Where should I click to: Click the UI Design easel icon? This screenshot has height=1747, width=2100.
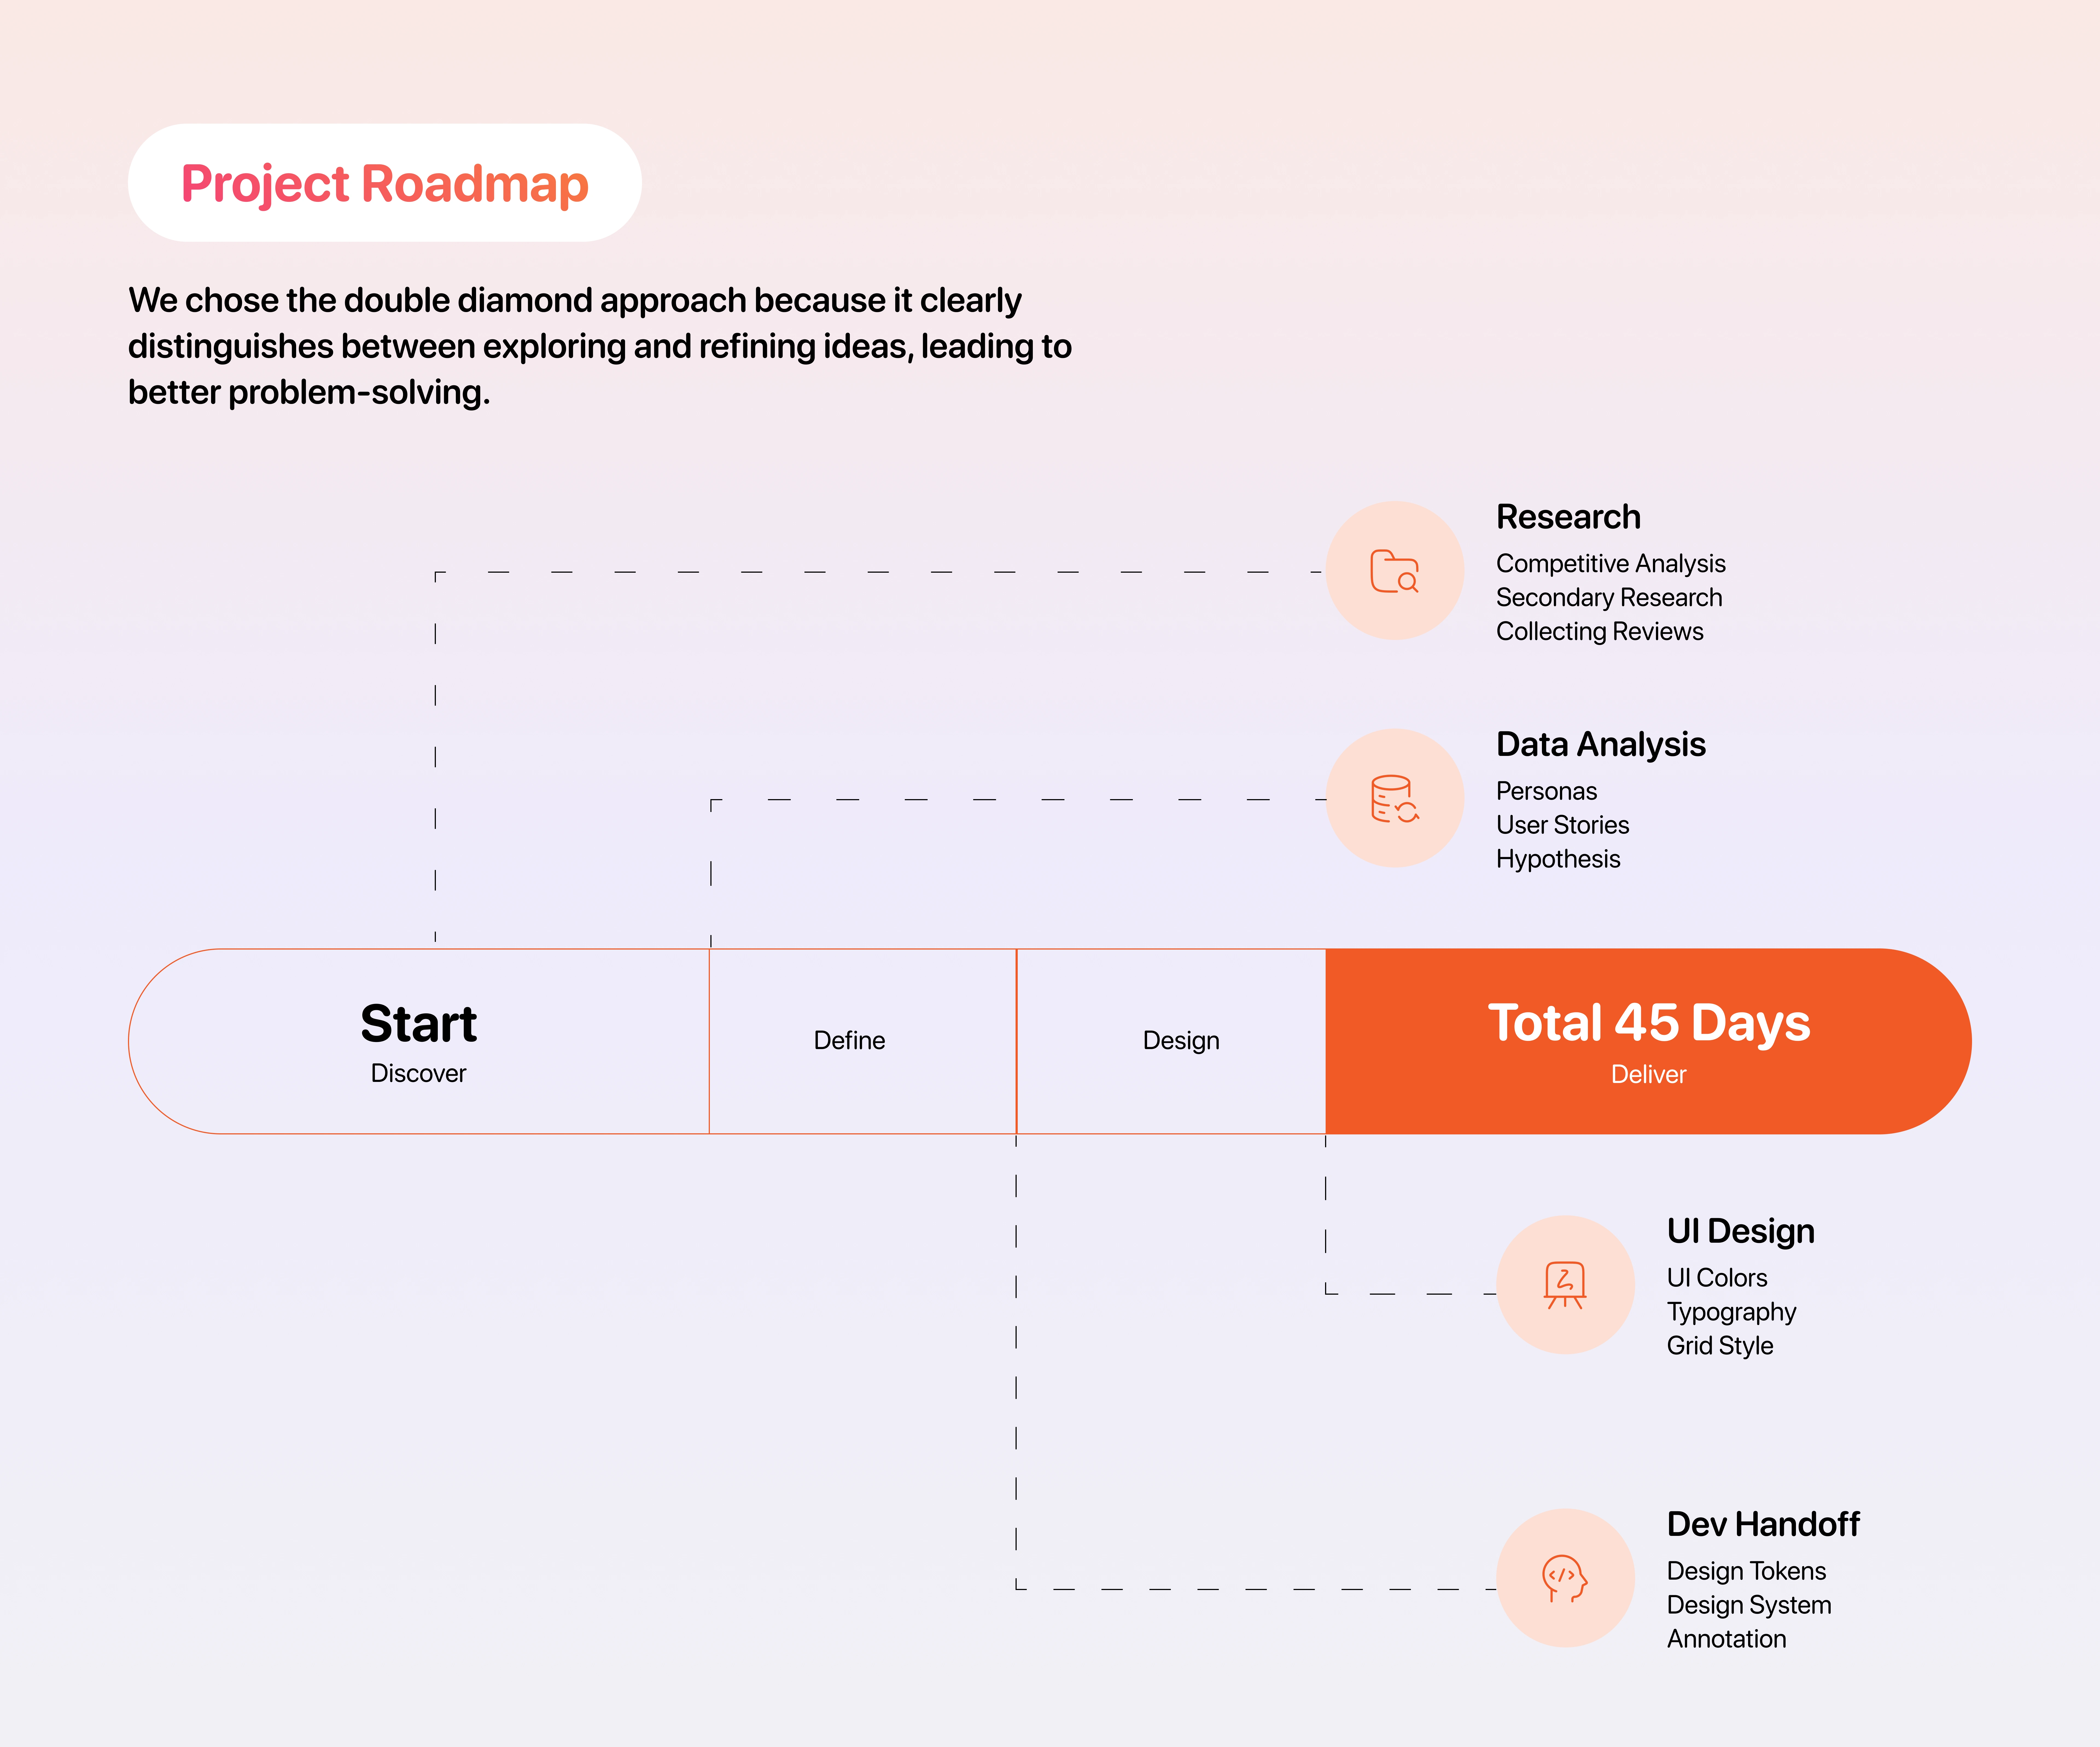click(x=1565, y=1285)
